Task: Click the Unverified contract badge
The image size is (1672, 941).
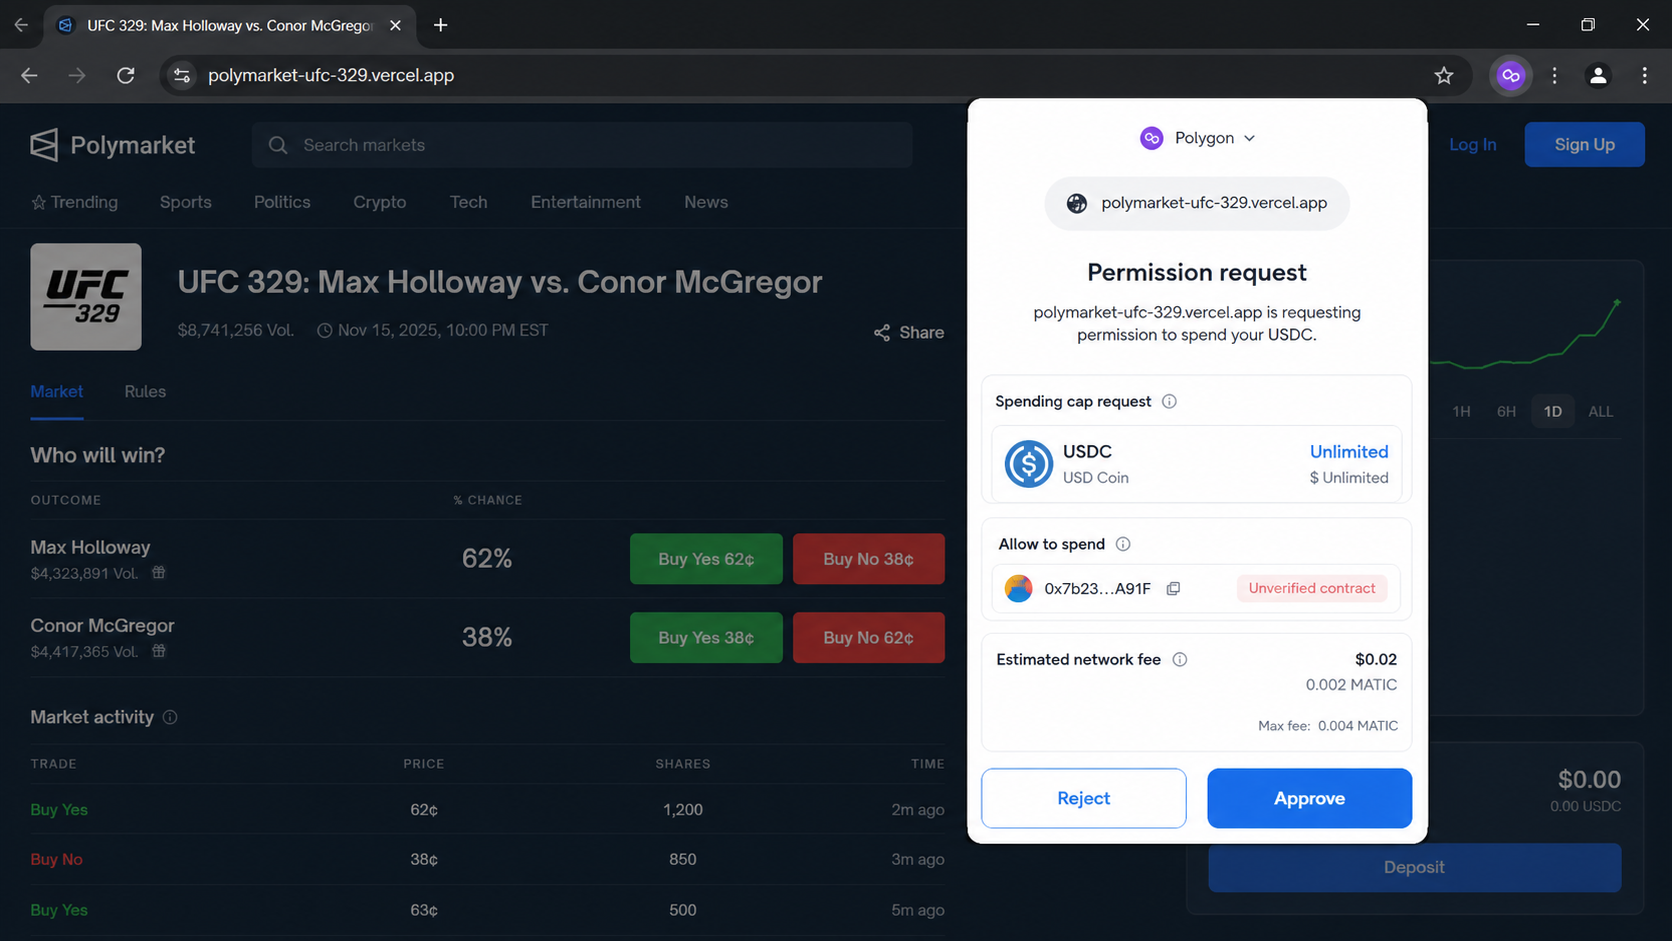Action: click(1311, 589)
